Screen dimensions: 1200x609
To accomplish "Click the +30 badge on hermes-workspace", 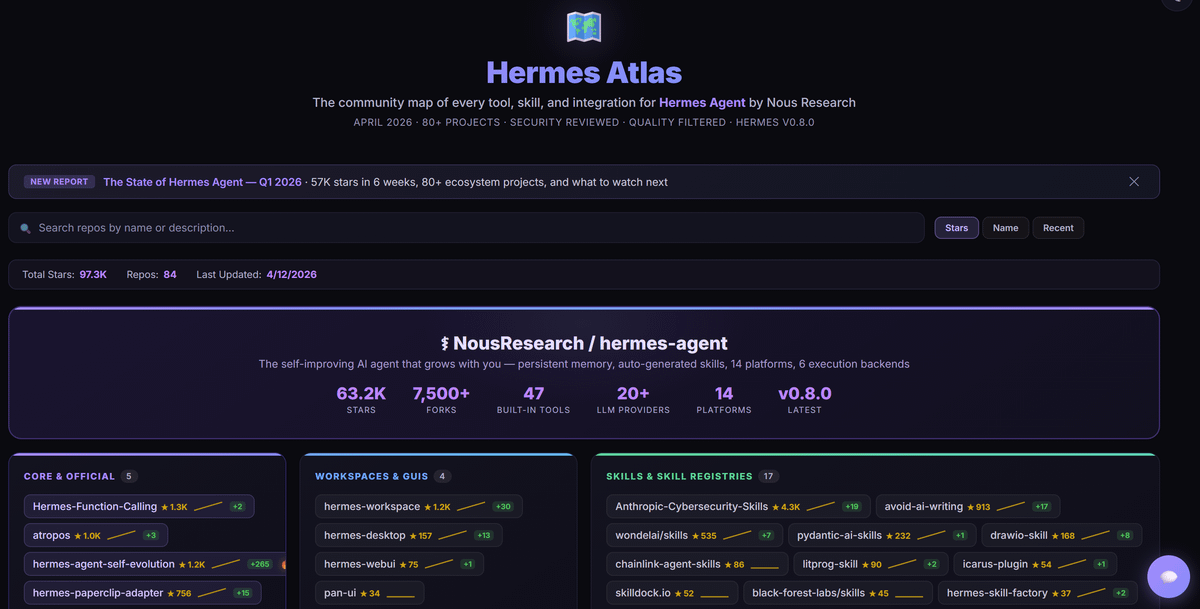I will pos(503,507).
